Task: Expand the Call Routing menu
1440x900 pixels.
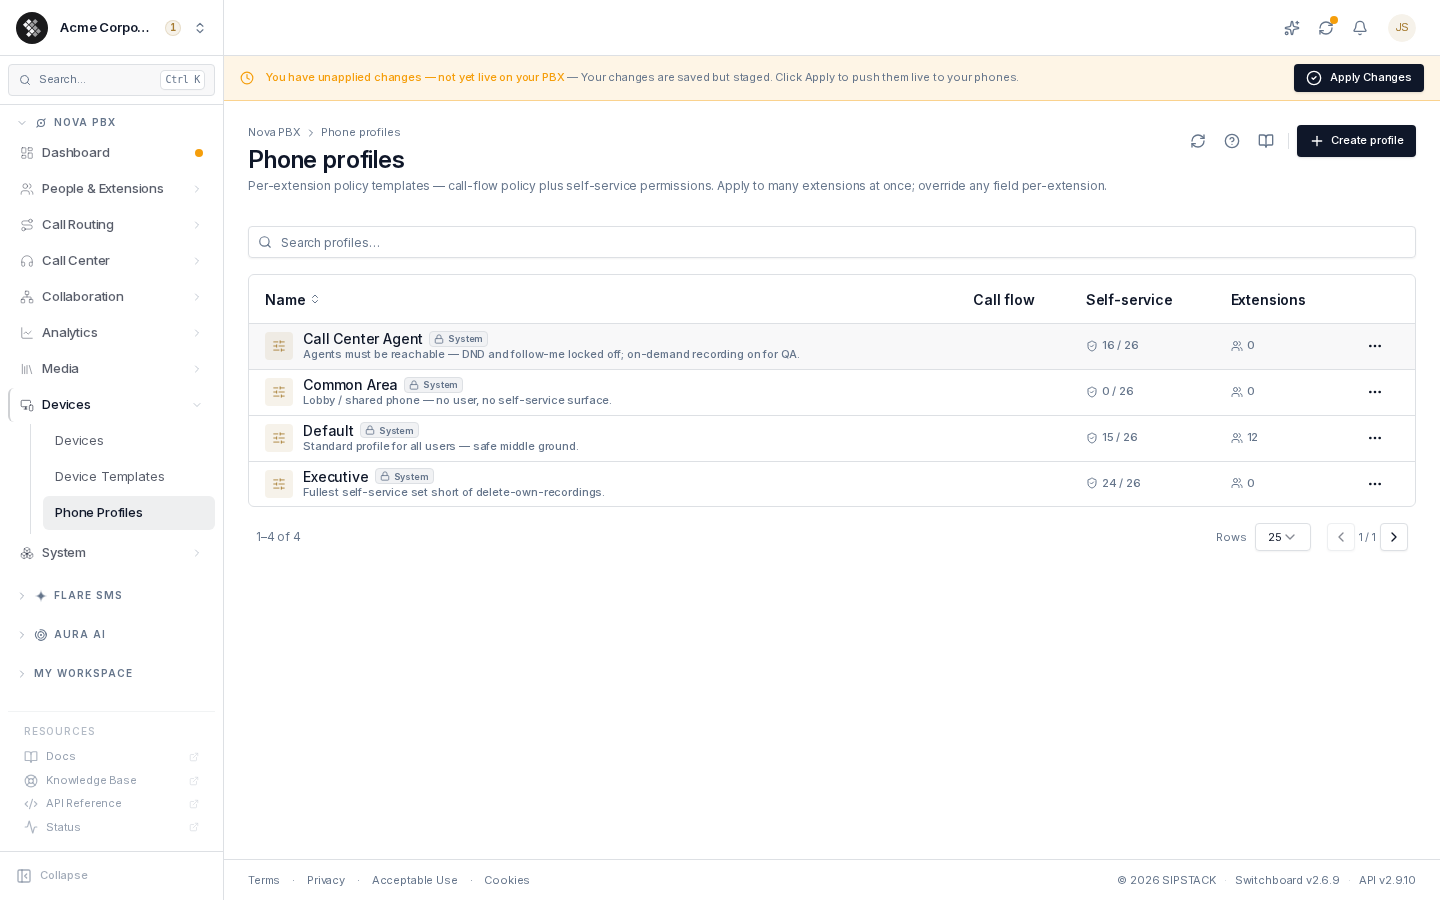Action: click(x=112, y=225)
